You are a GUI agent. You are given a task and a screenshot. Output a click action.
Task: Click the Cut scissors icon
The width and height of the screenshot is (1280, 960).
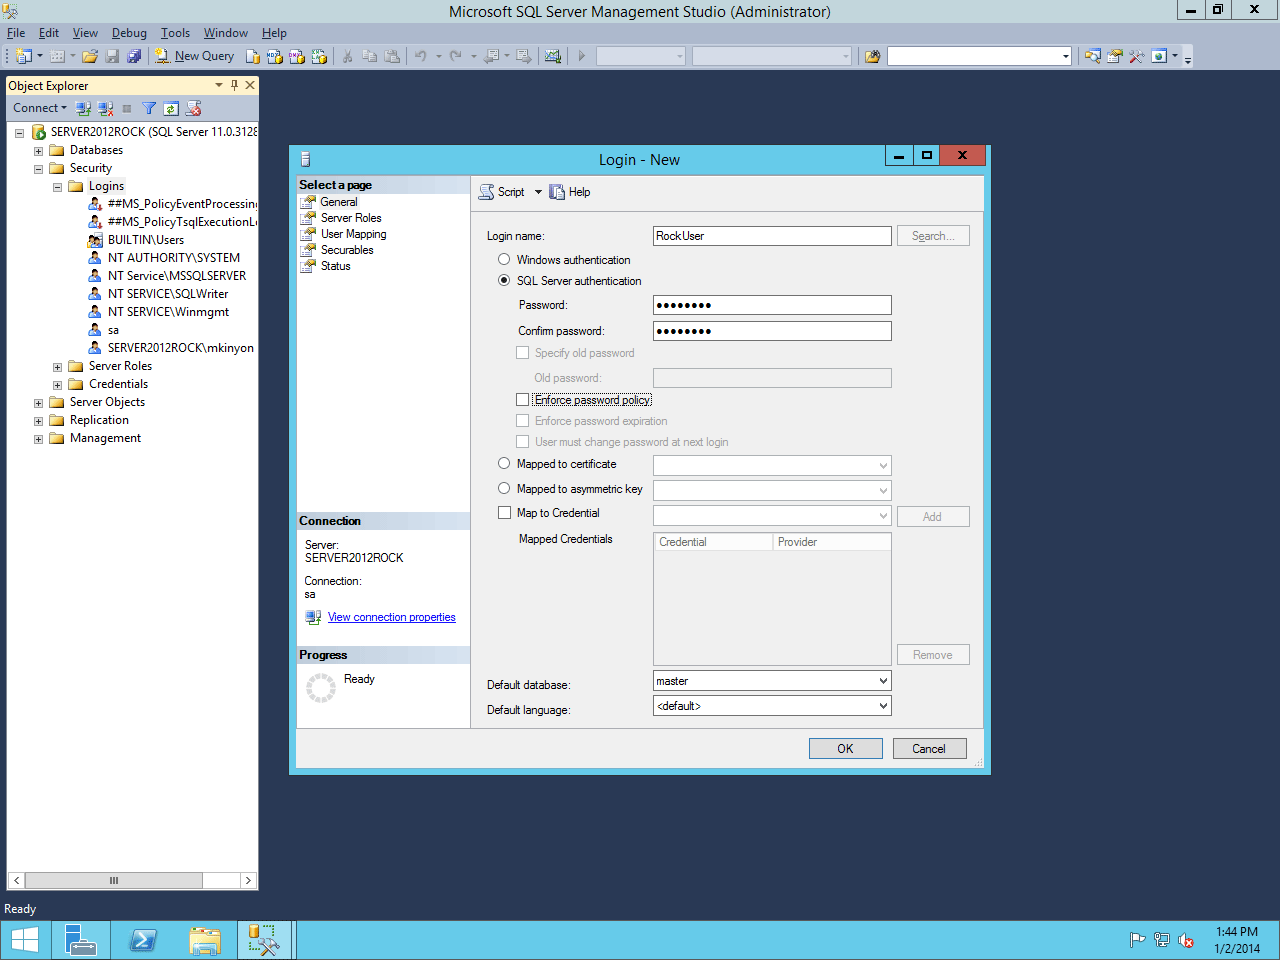(347, 56)
